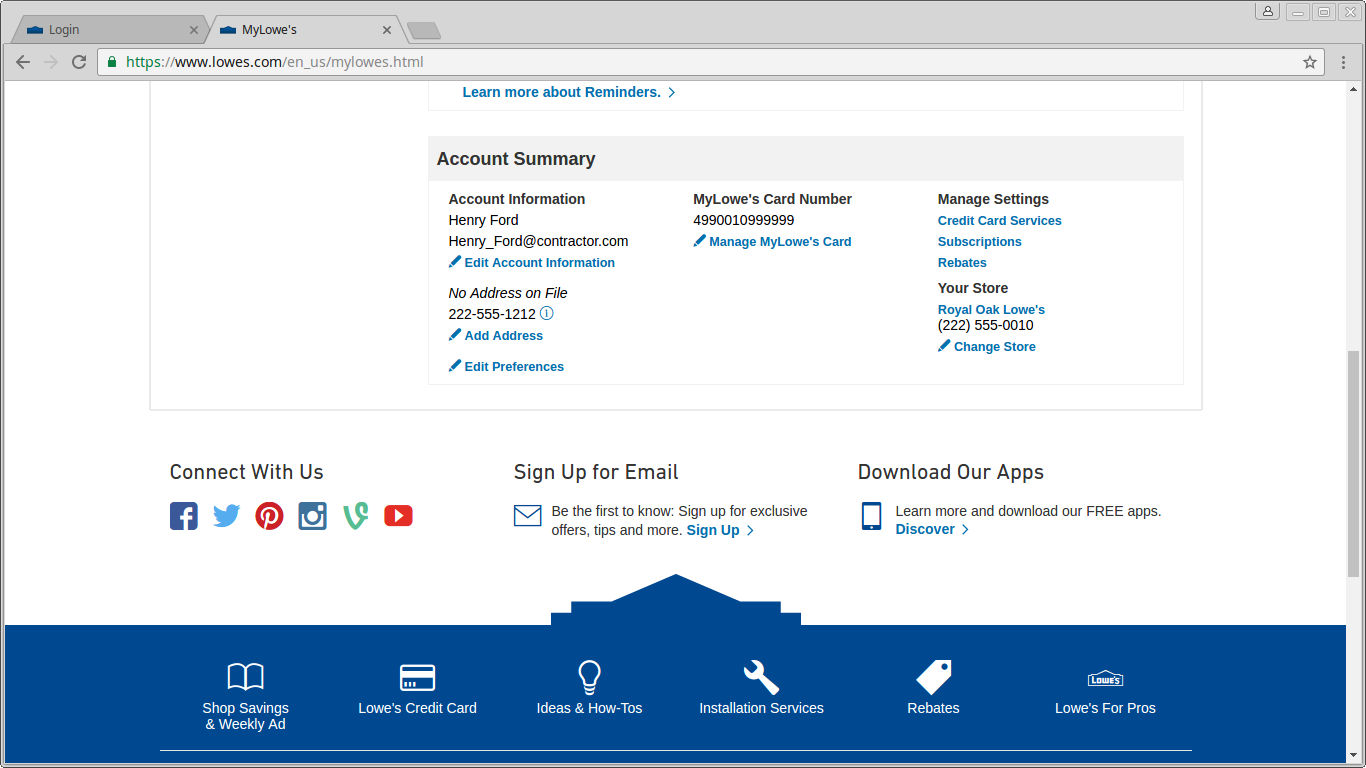Click the email envelope icon
This screenshot has width=1366, height=768.
[527, 515]
